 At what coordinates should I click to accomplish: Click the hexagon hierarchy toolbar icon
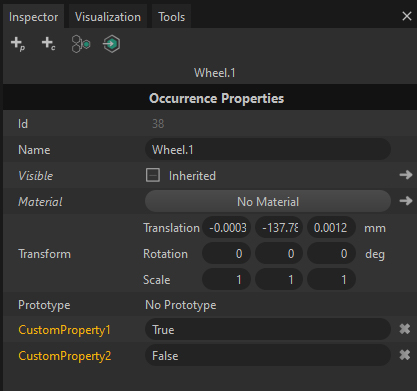tap(81, 44)
